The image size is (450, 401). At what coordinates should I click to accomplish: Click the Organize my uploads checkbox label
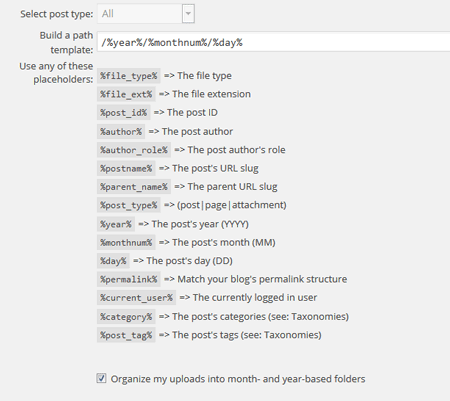238,379
